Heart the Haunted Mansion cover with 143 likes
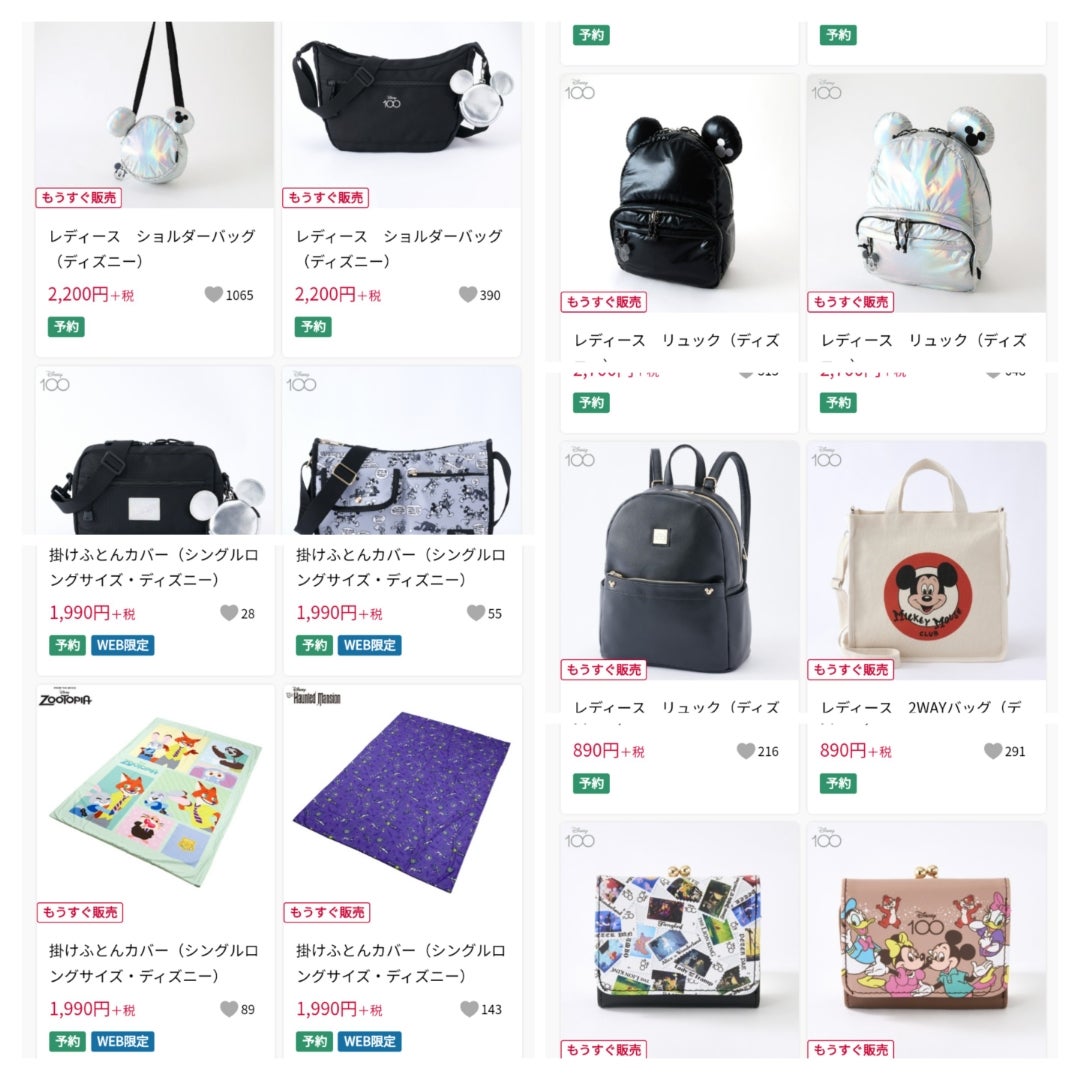Screen dimensions: 1080x1080 pos(469,1009)
